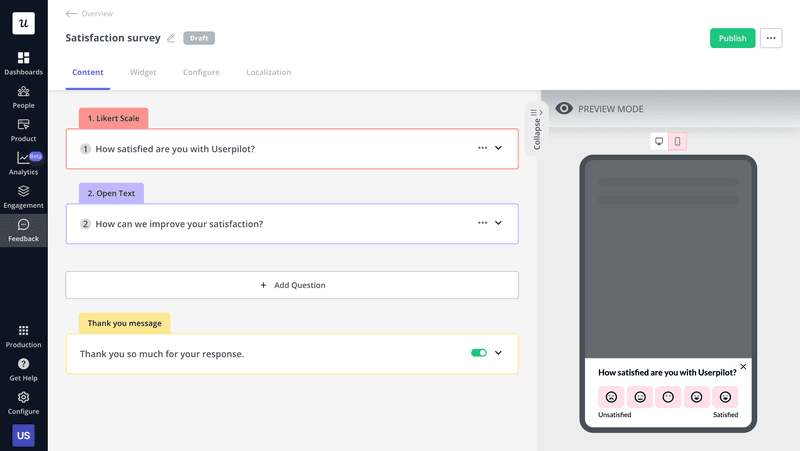
Task: Open options menu for Likert Scale question
Action: pyautogui.click(x=482, y=148)
